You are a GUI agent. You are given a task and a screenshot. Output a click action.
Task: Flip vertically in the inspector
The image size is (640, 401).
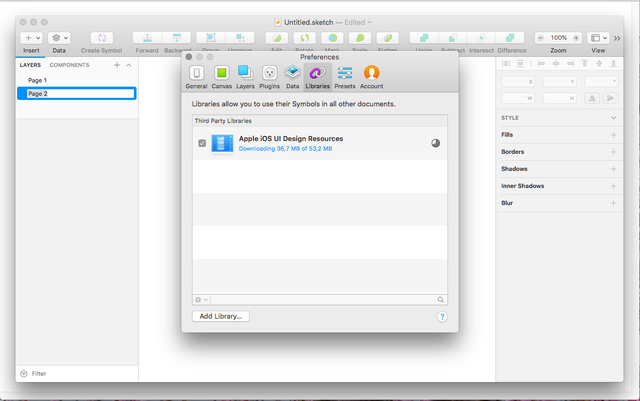pyautogui.click(x=610, y=98)
